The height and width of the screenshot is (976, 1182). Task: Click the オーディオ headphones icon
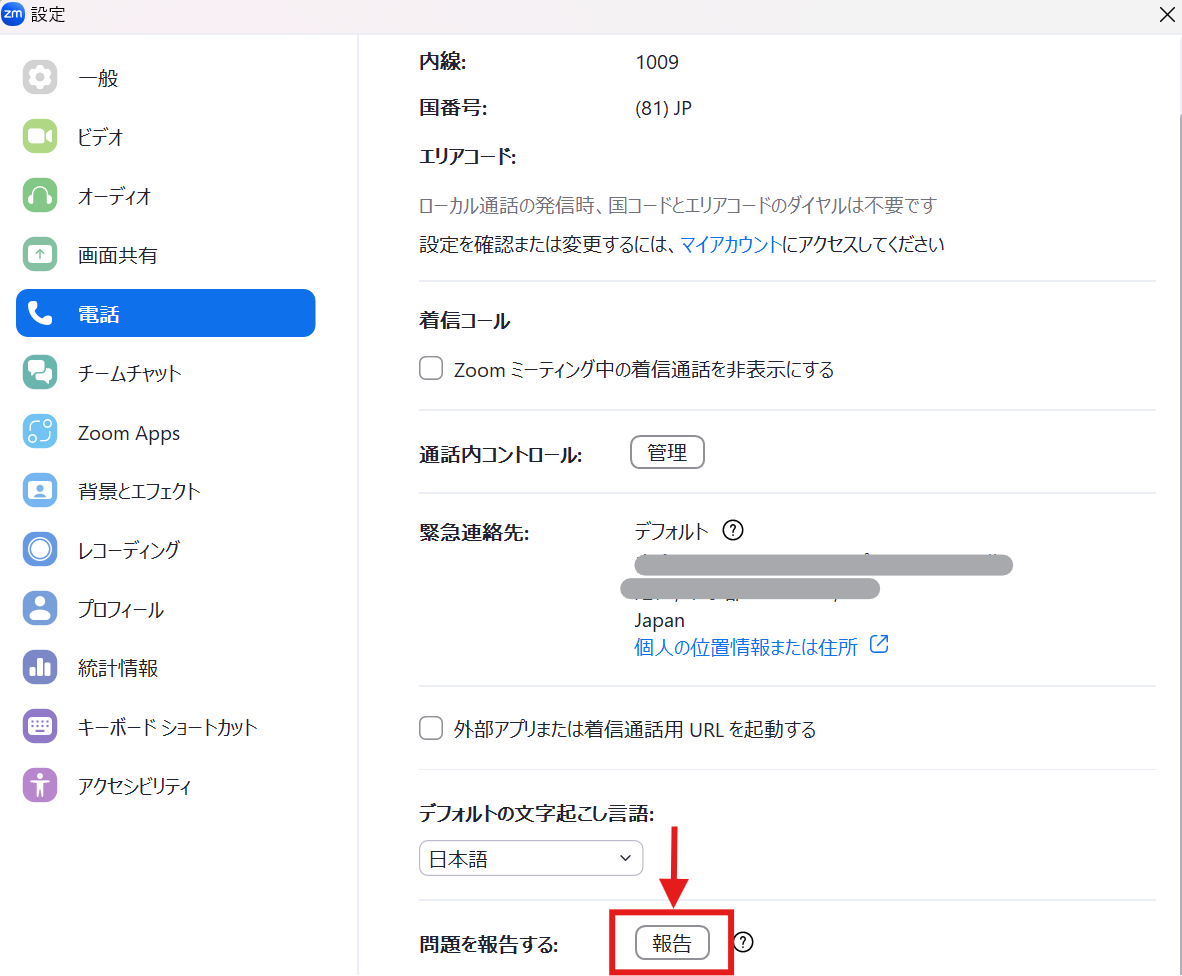coord(40,195)
